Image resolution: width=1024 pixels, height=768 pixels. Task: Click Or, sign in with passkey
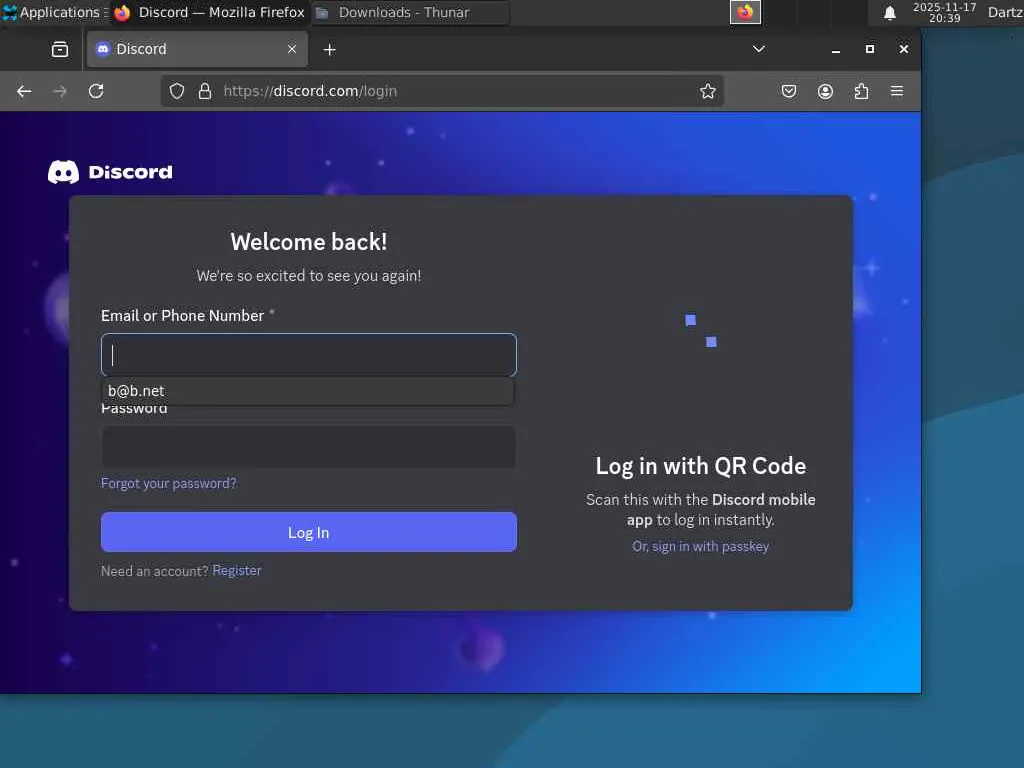[x=701, y=547]
